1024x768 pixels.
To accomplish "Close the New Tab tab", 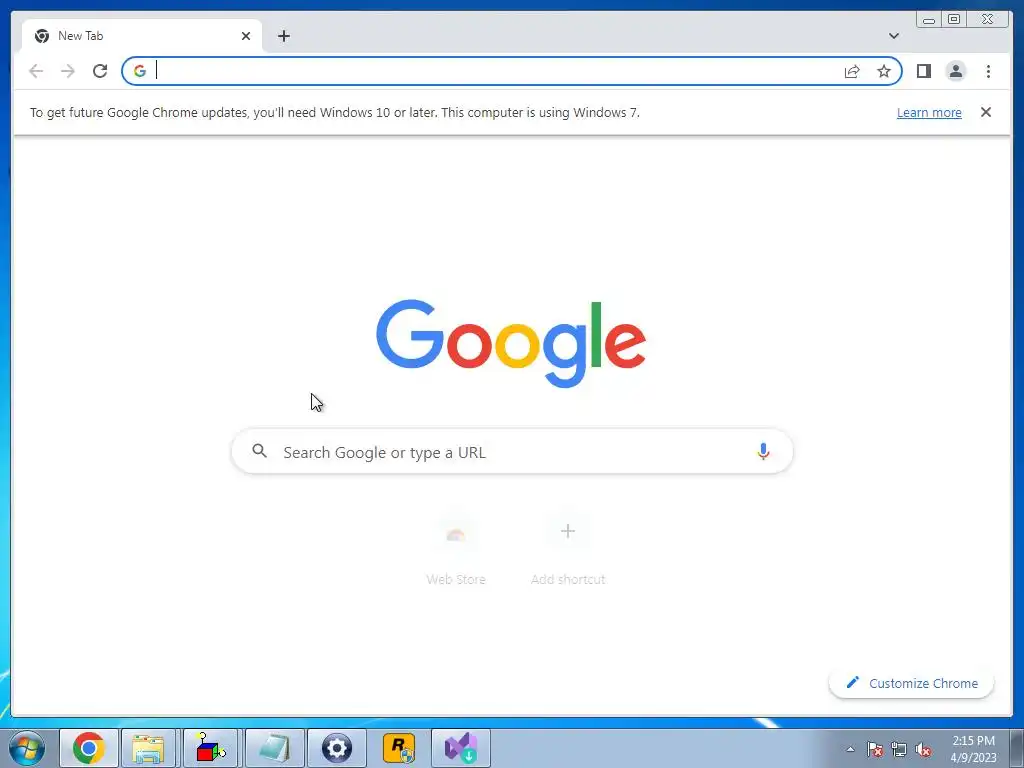I will (x=246, y=36).
